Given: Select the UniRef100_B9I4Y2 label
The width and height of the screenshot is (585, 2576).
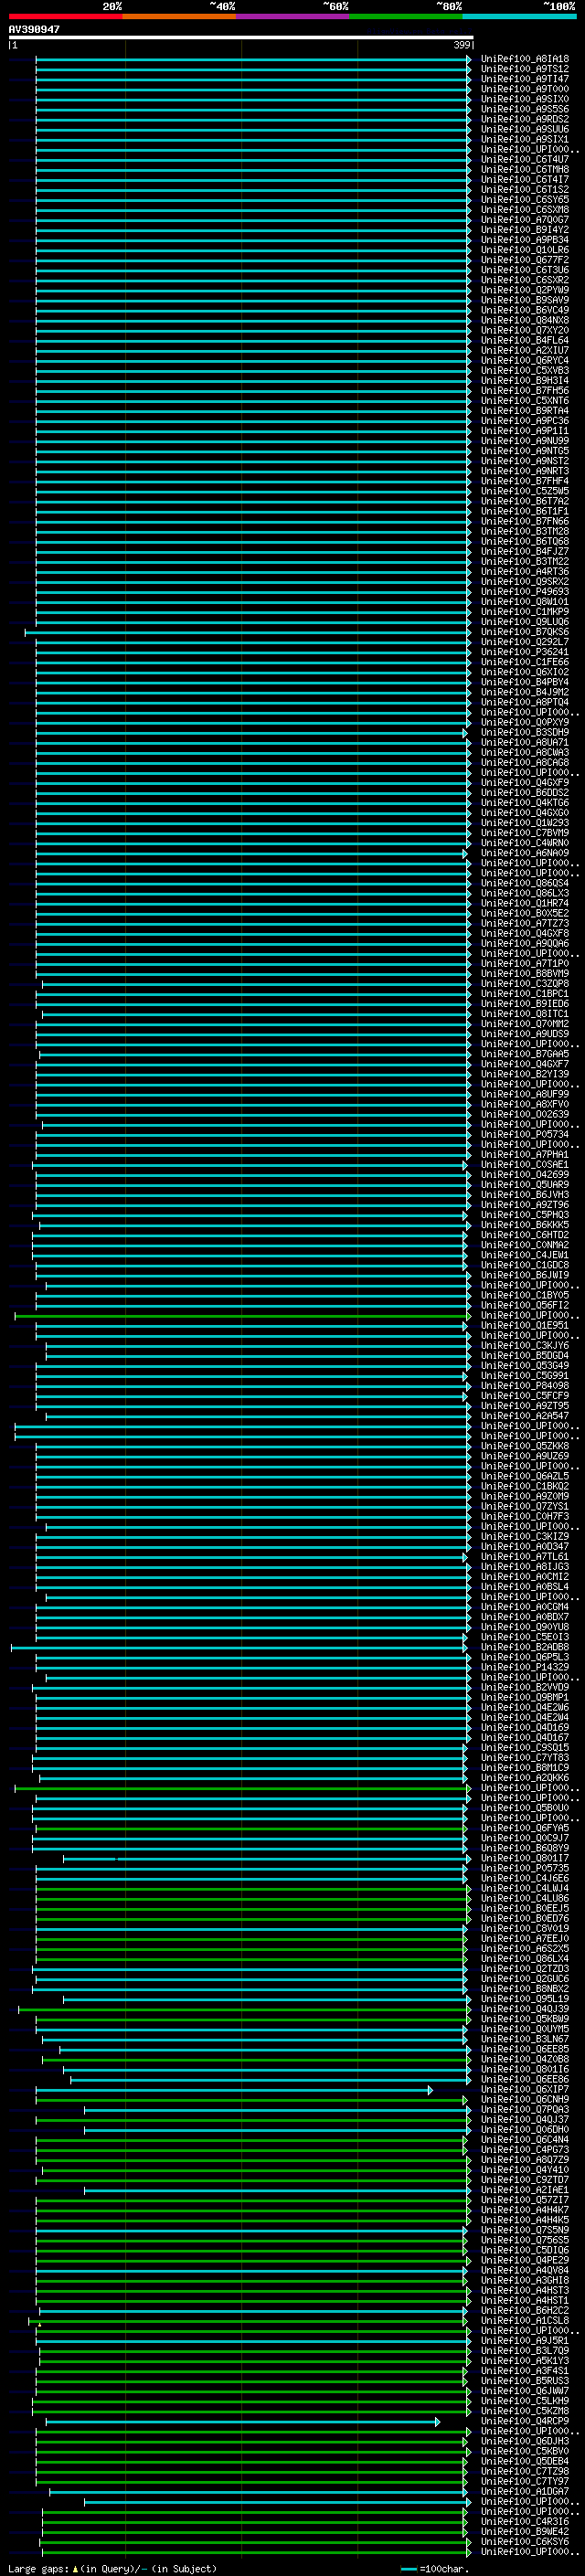Looking at the screenshot, I should pos(525,230).
